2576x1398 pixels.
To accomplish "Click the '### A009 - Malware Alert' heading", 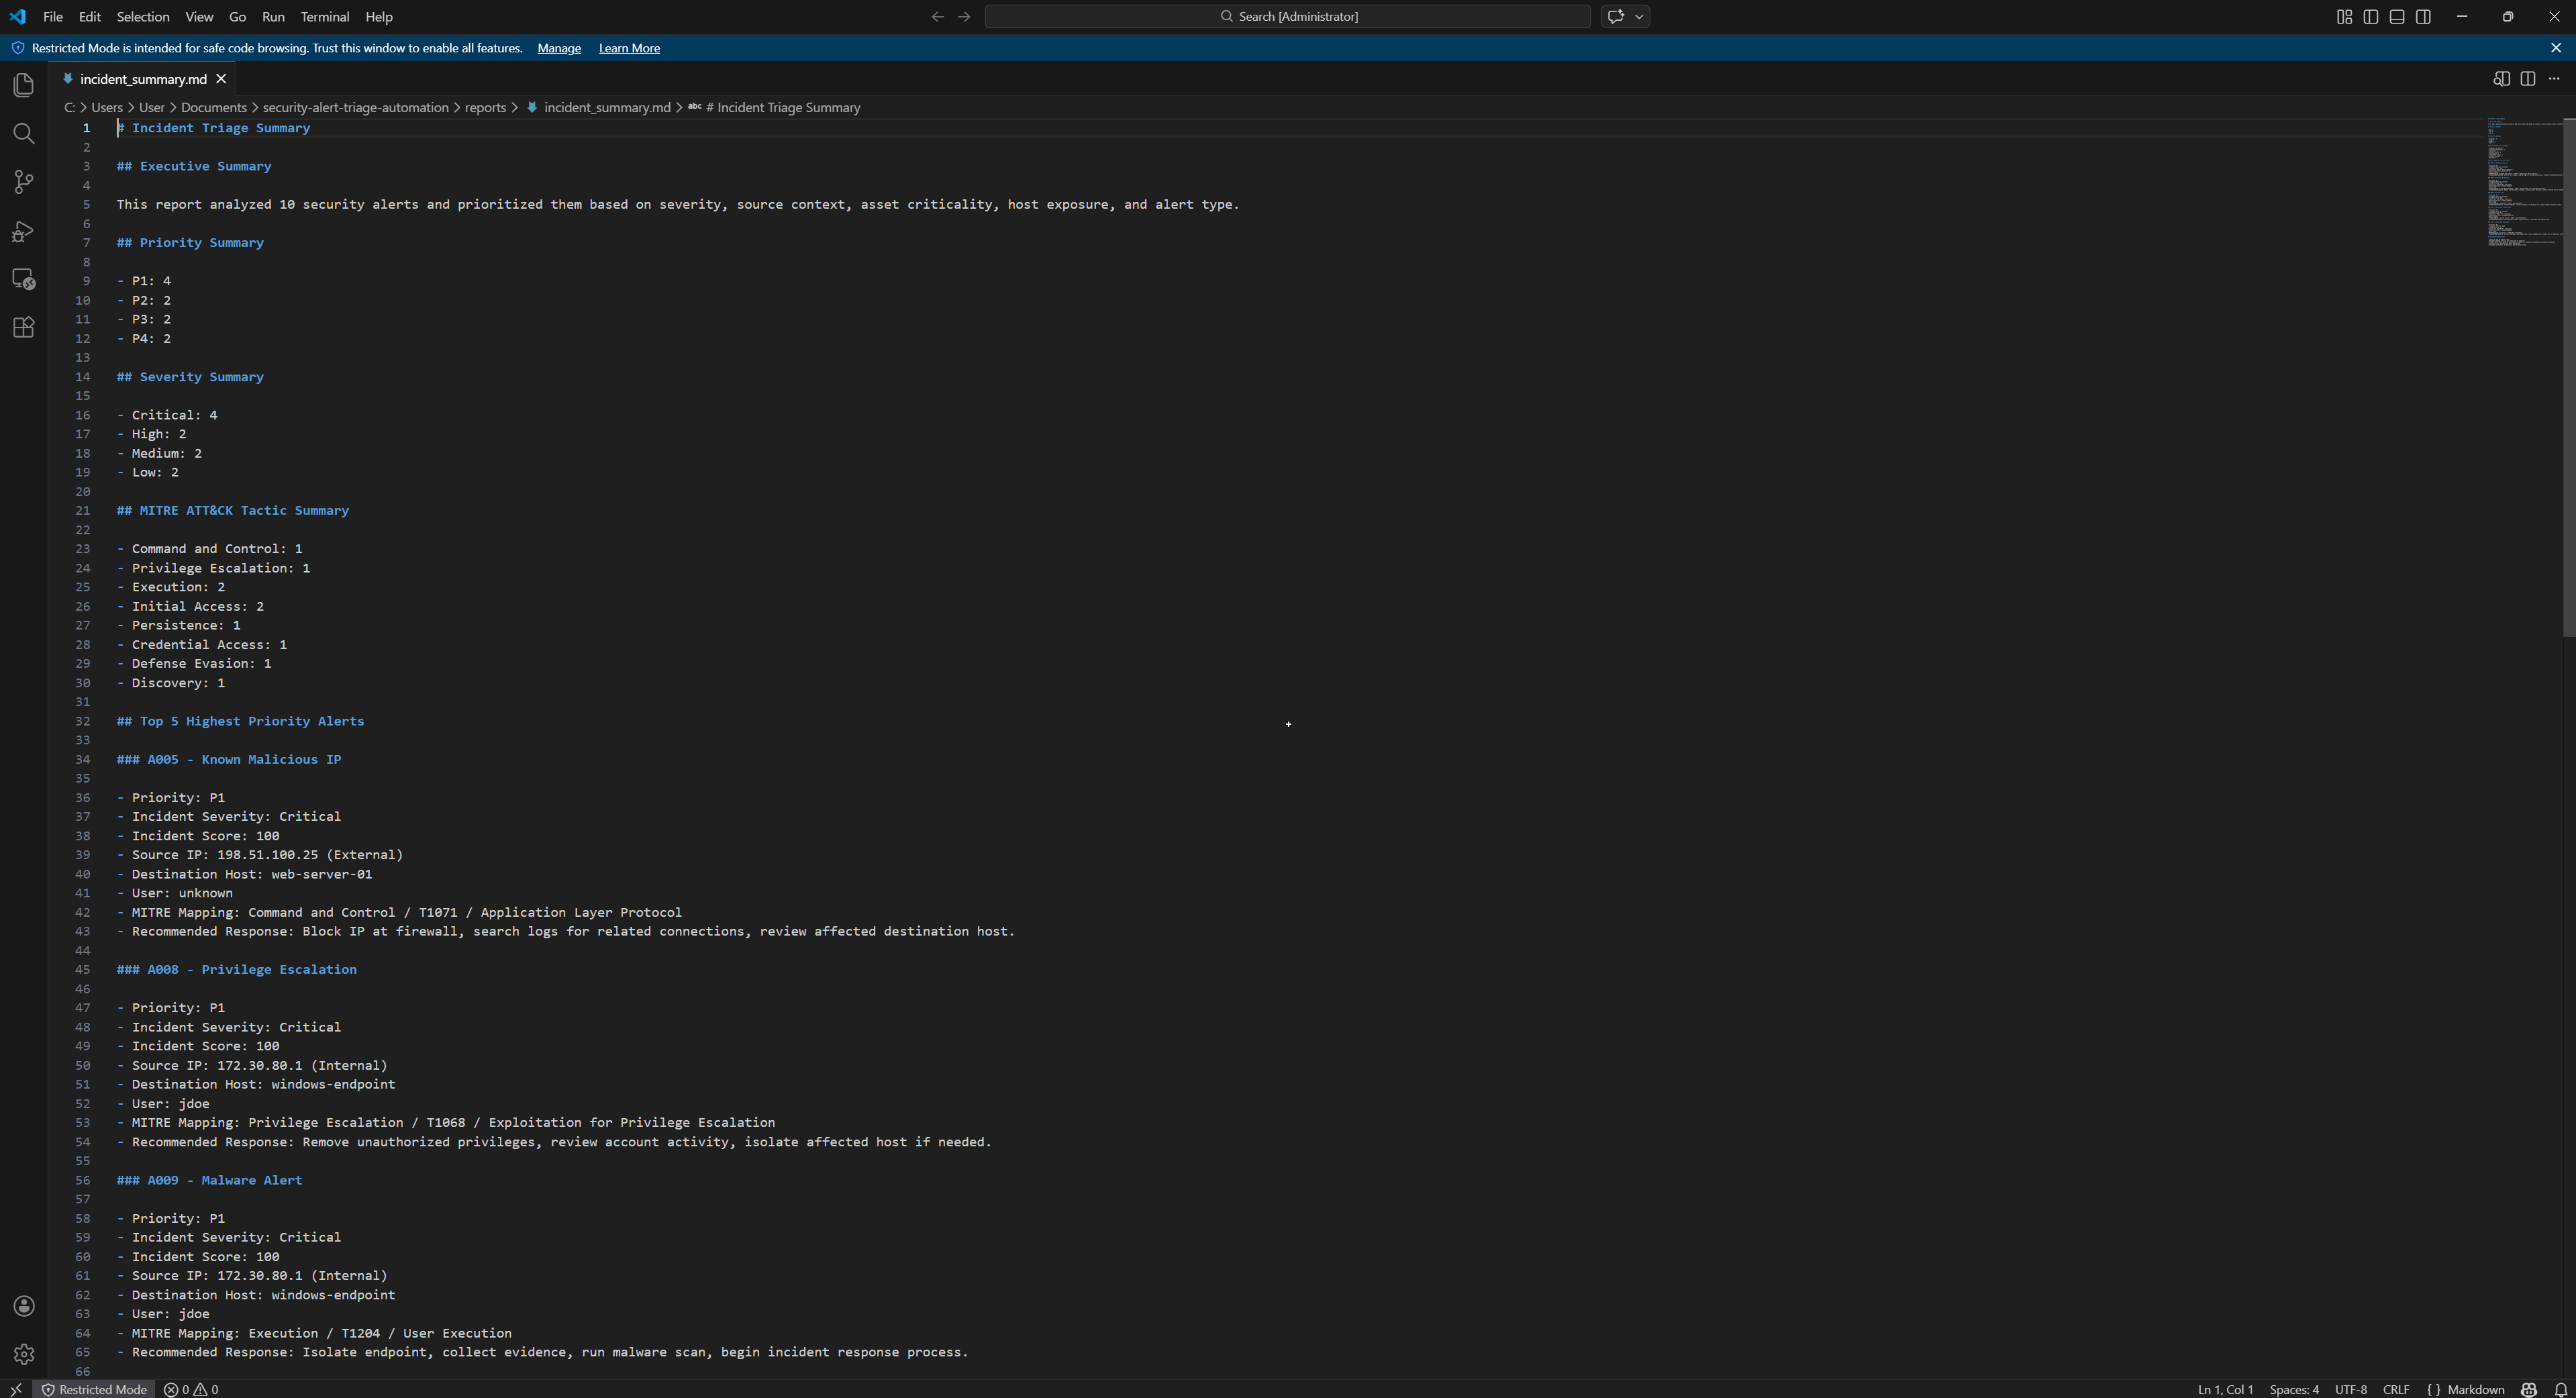I will click(x=210, y=1181).
